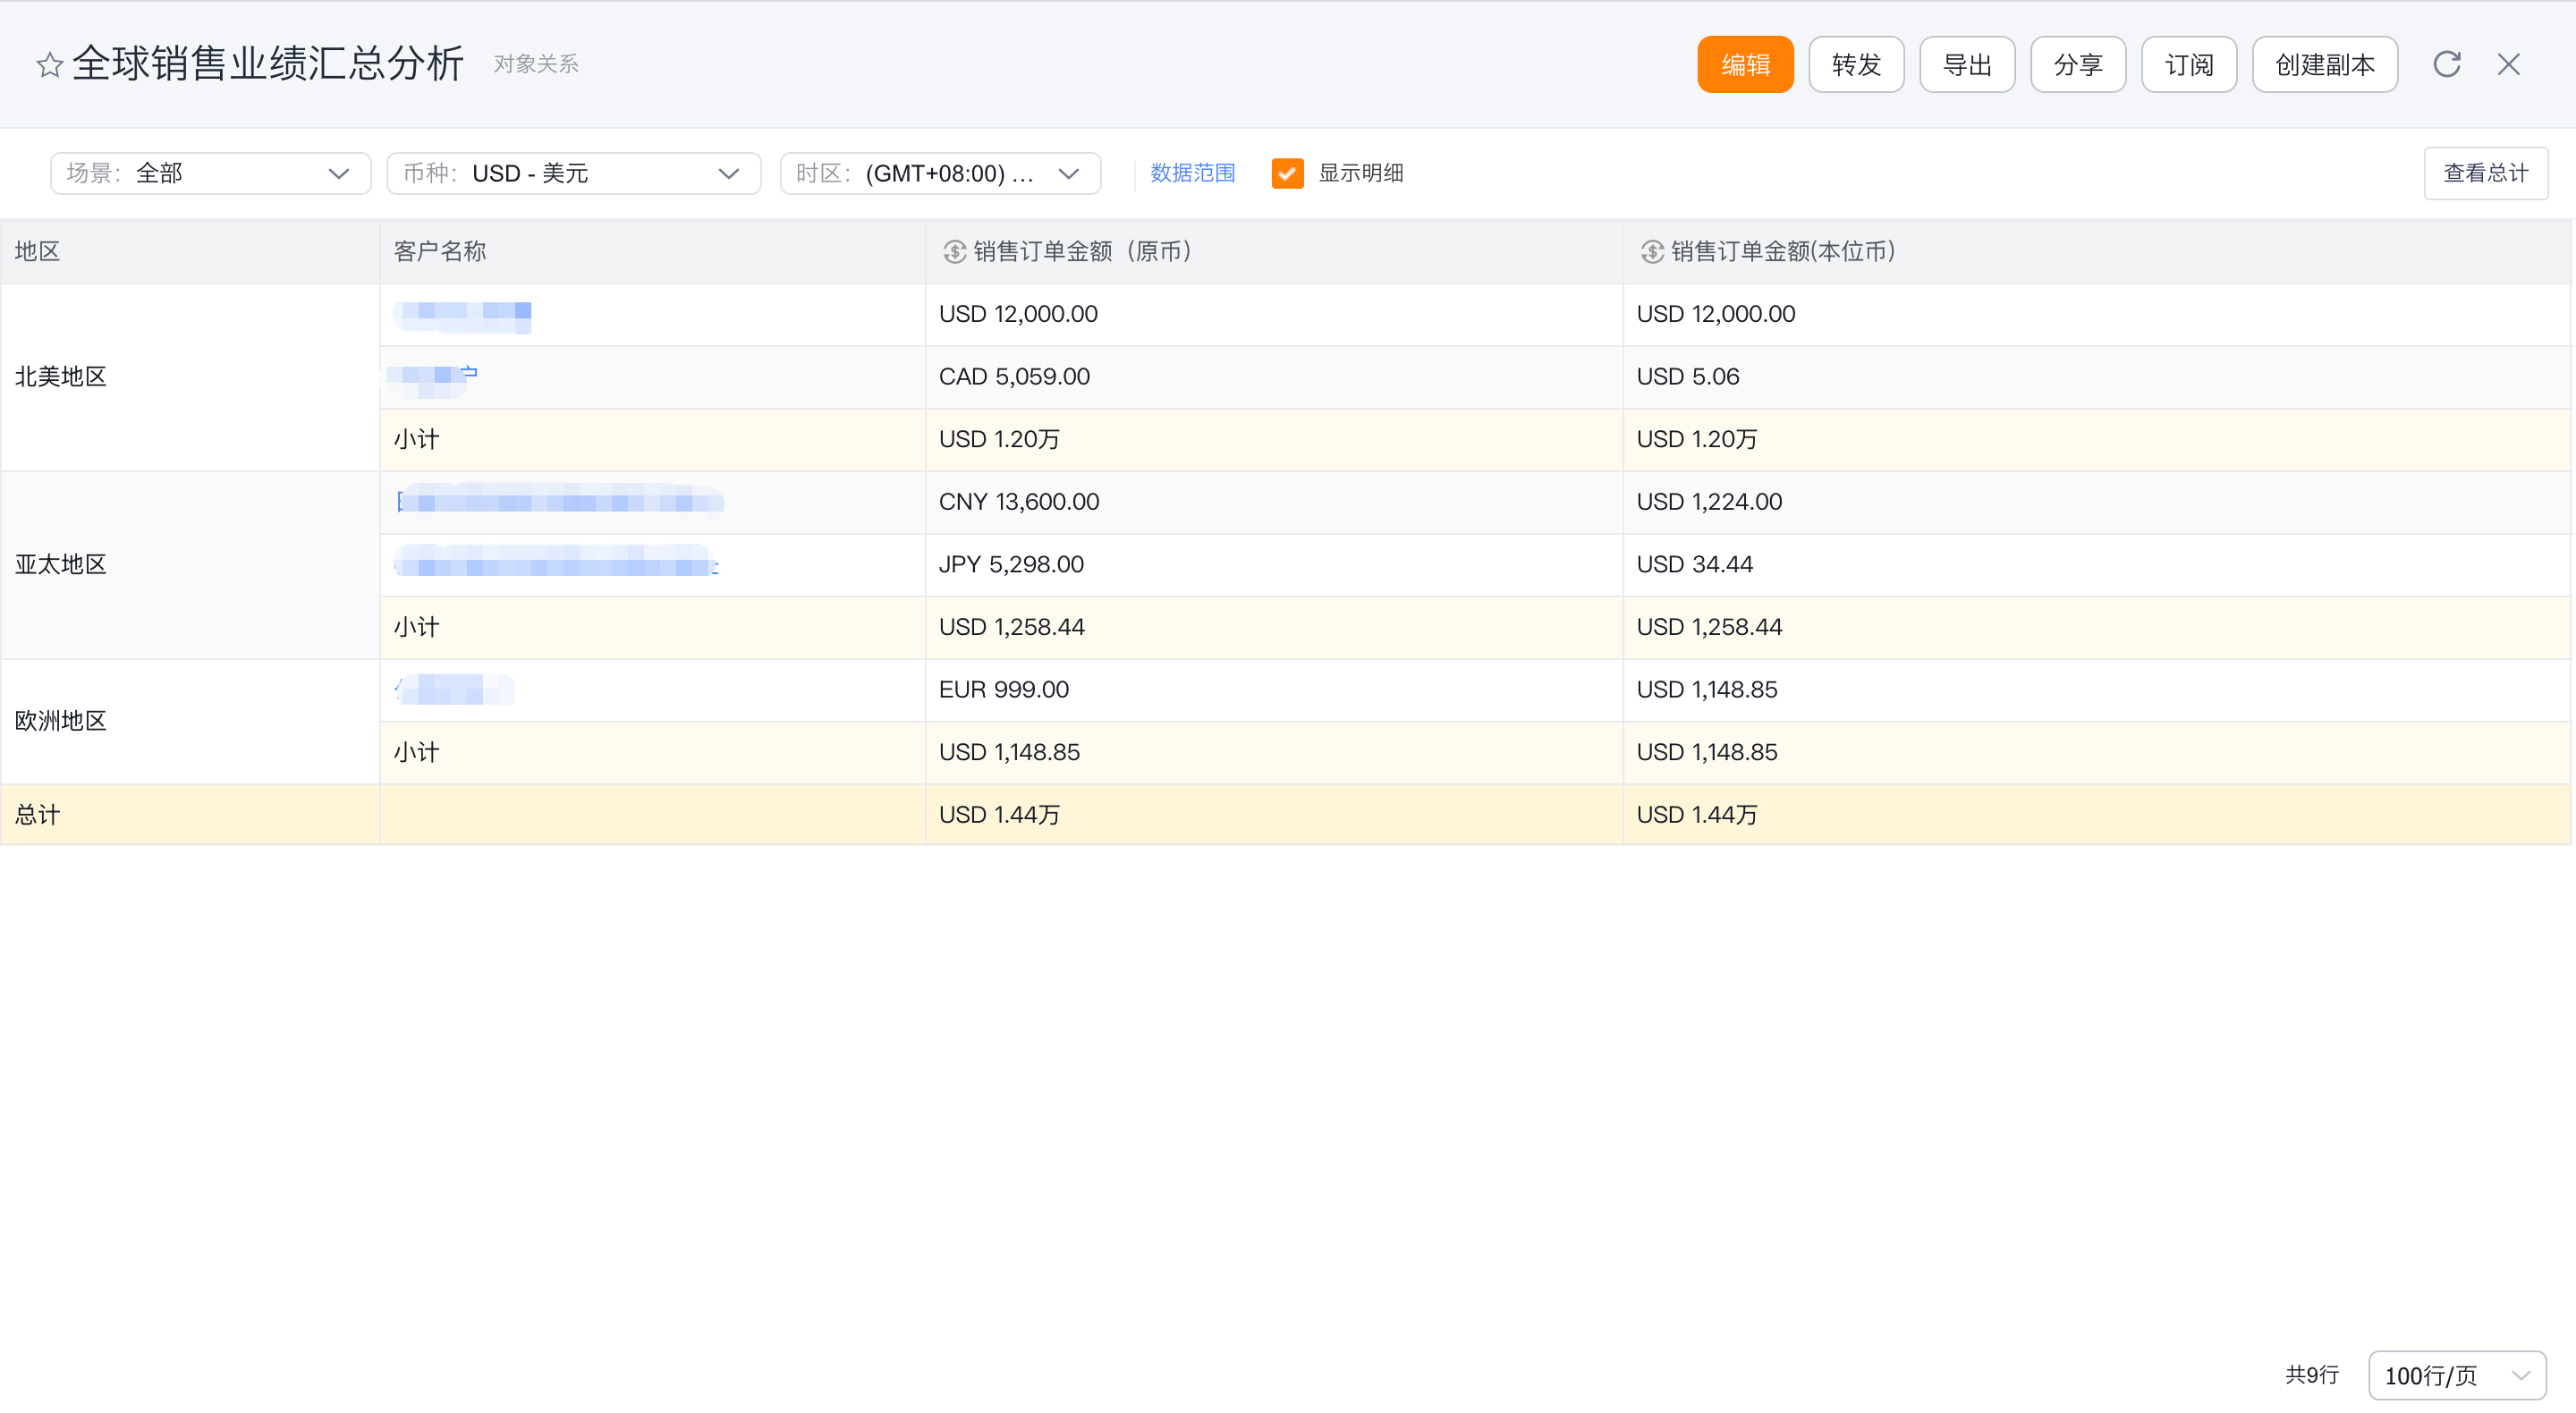Click 创建副本 to duplicate report

tap(2324, 65)
